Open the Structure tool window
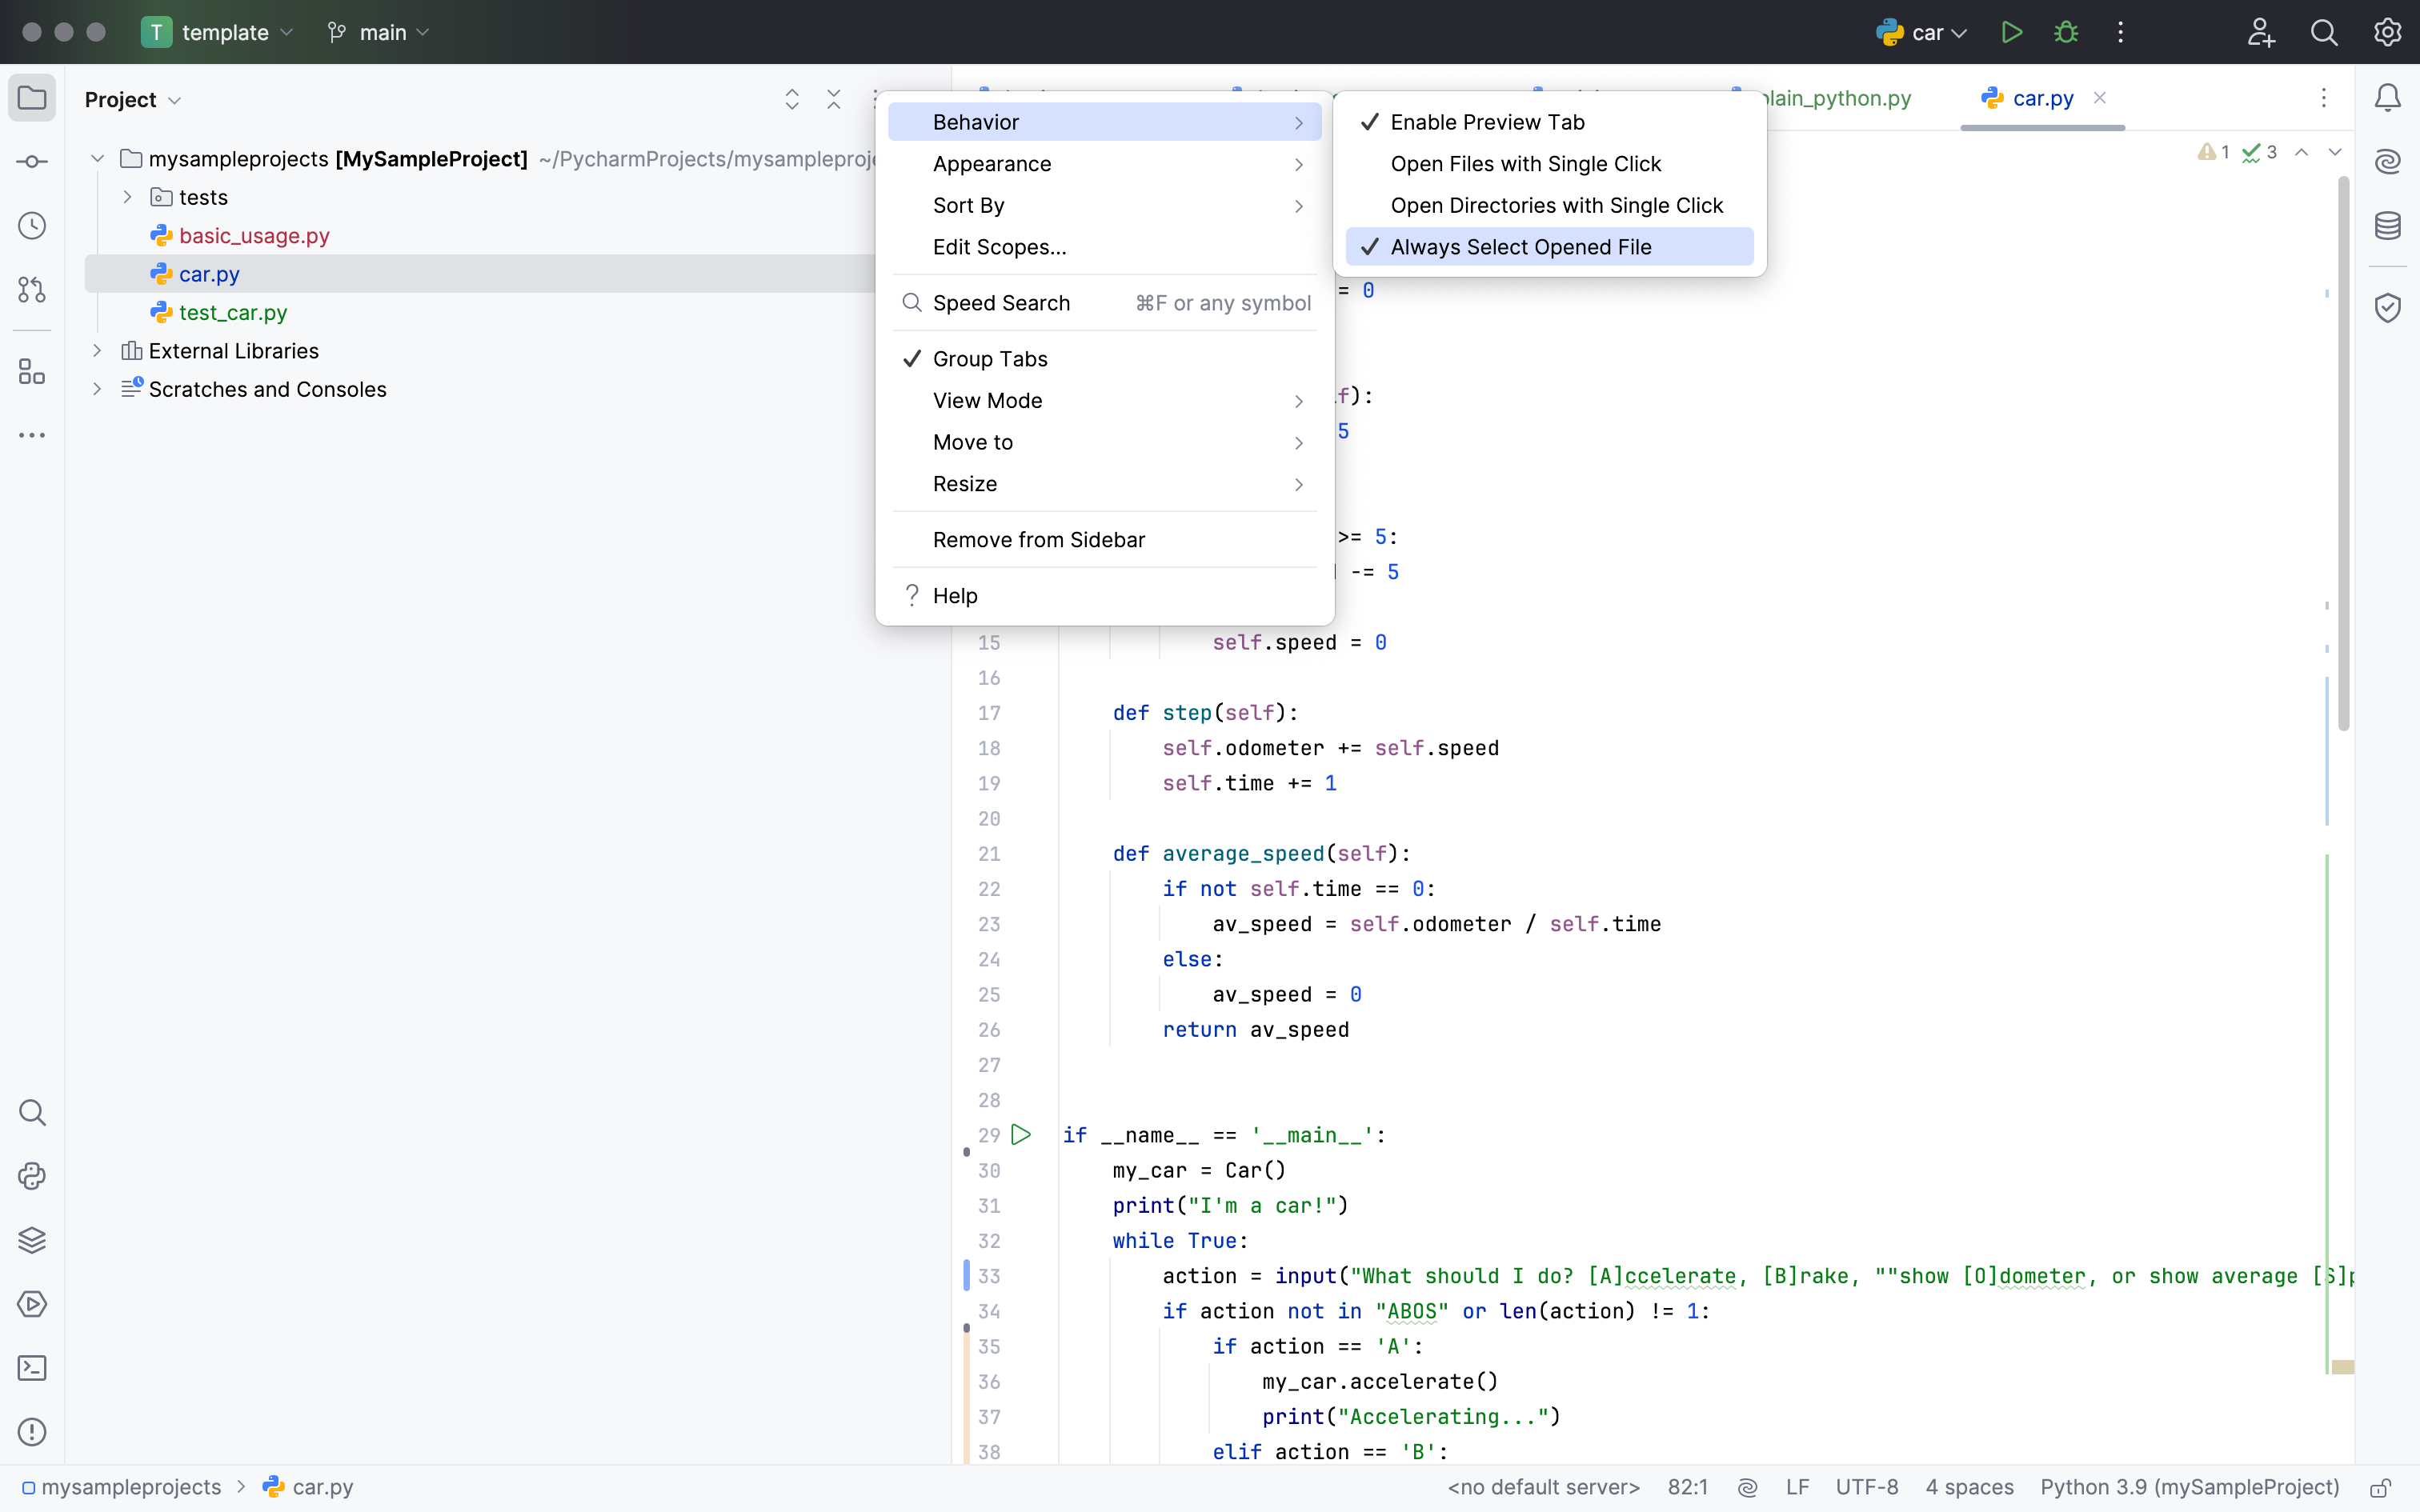 32,371
